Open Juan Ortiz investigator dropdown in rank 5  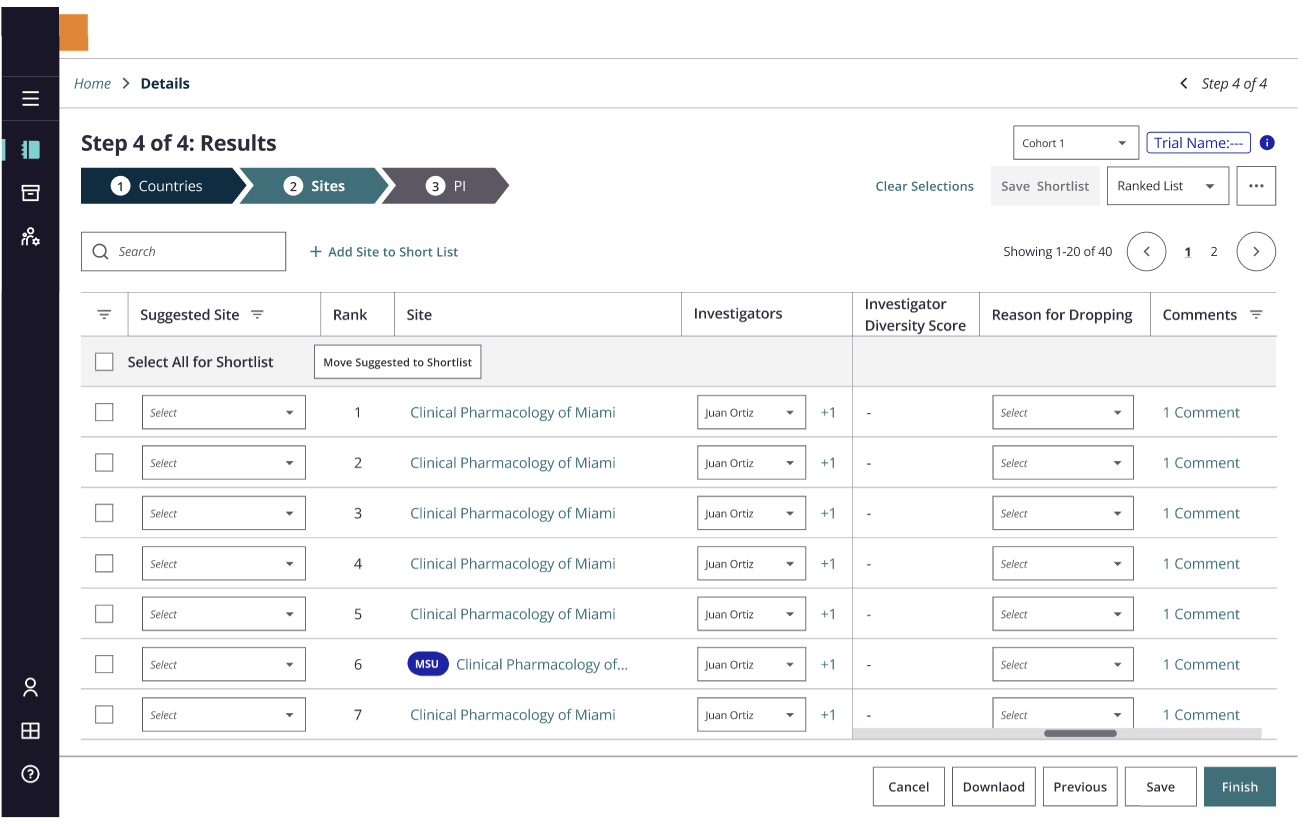pos(751,614)
